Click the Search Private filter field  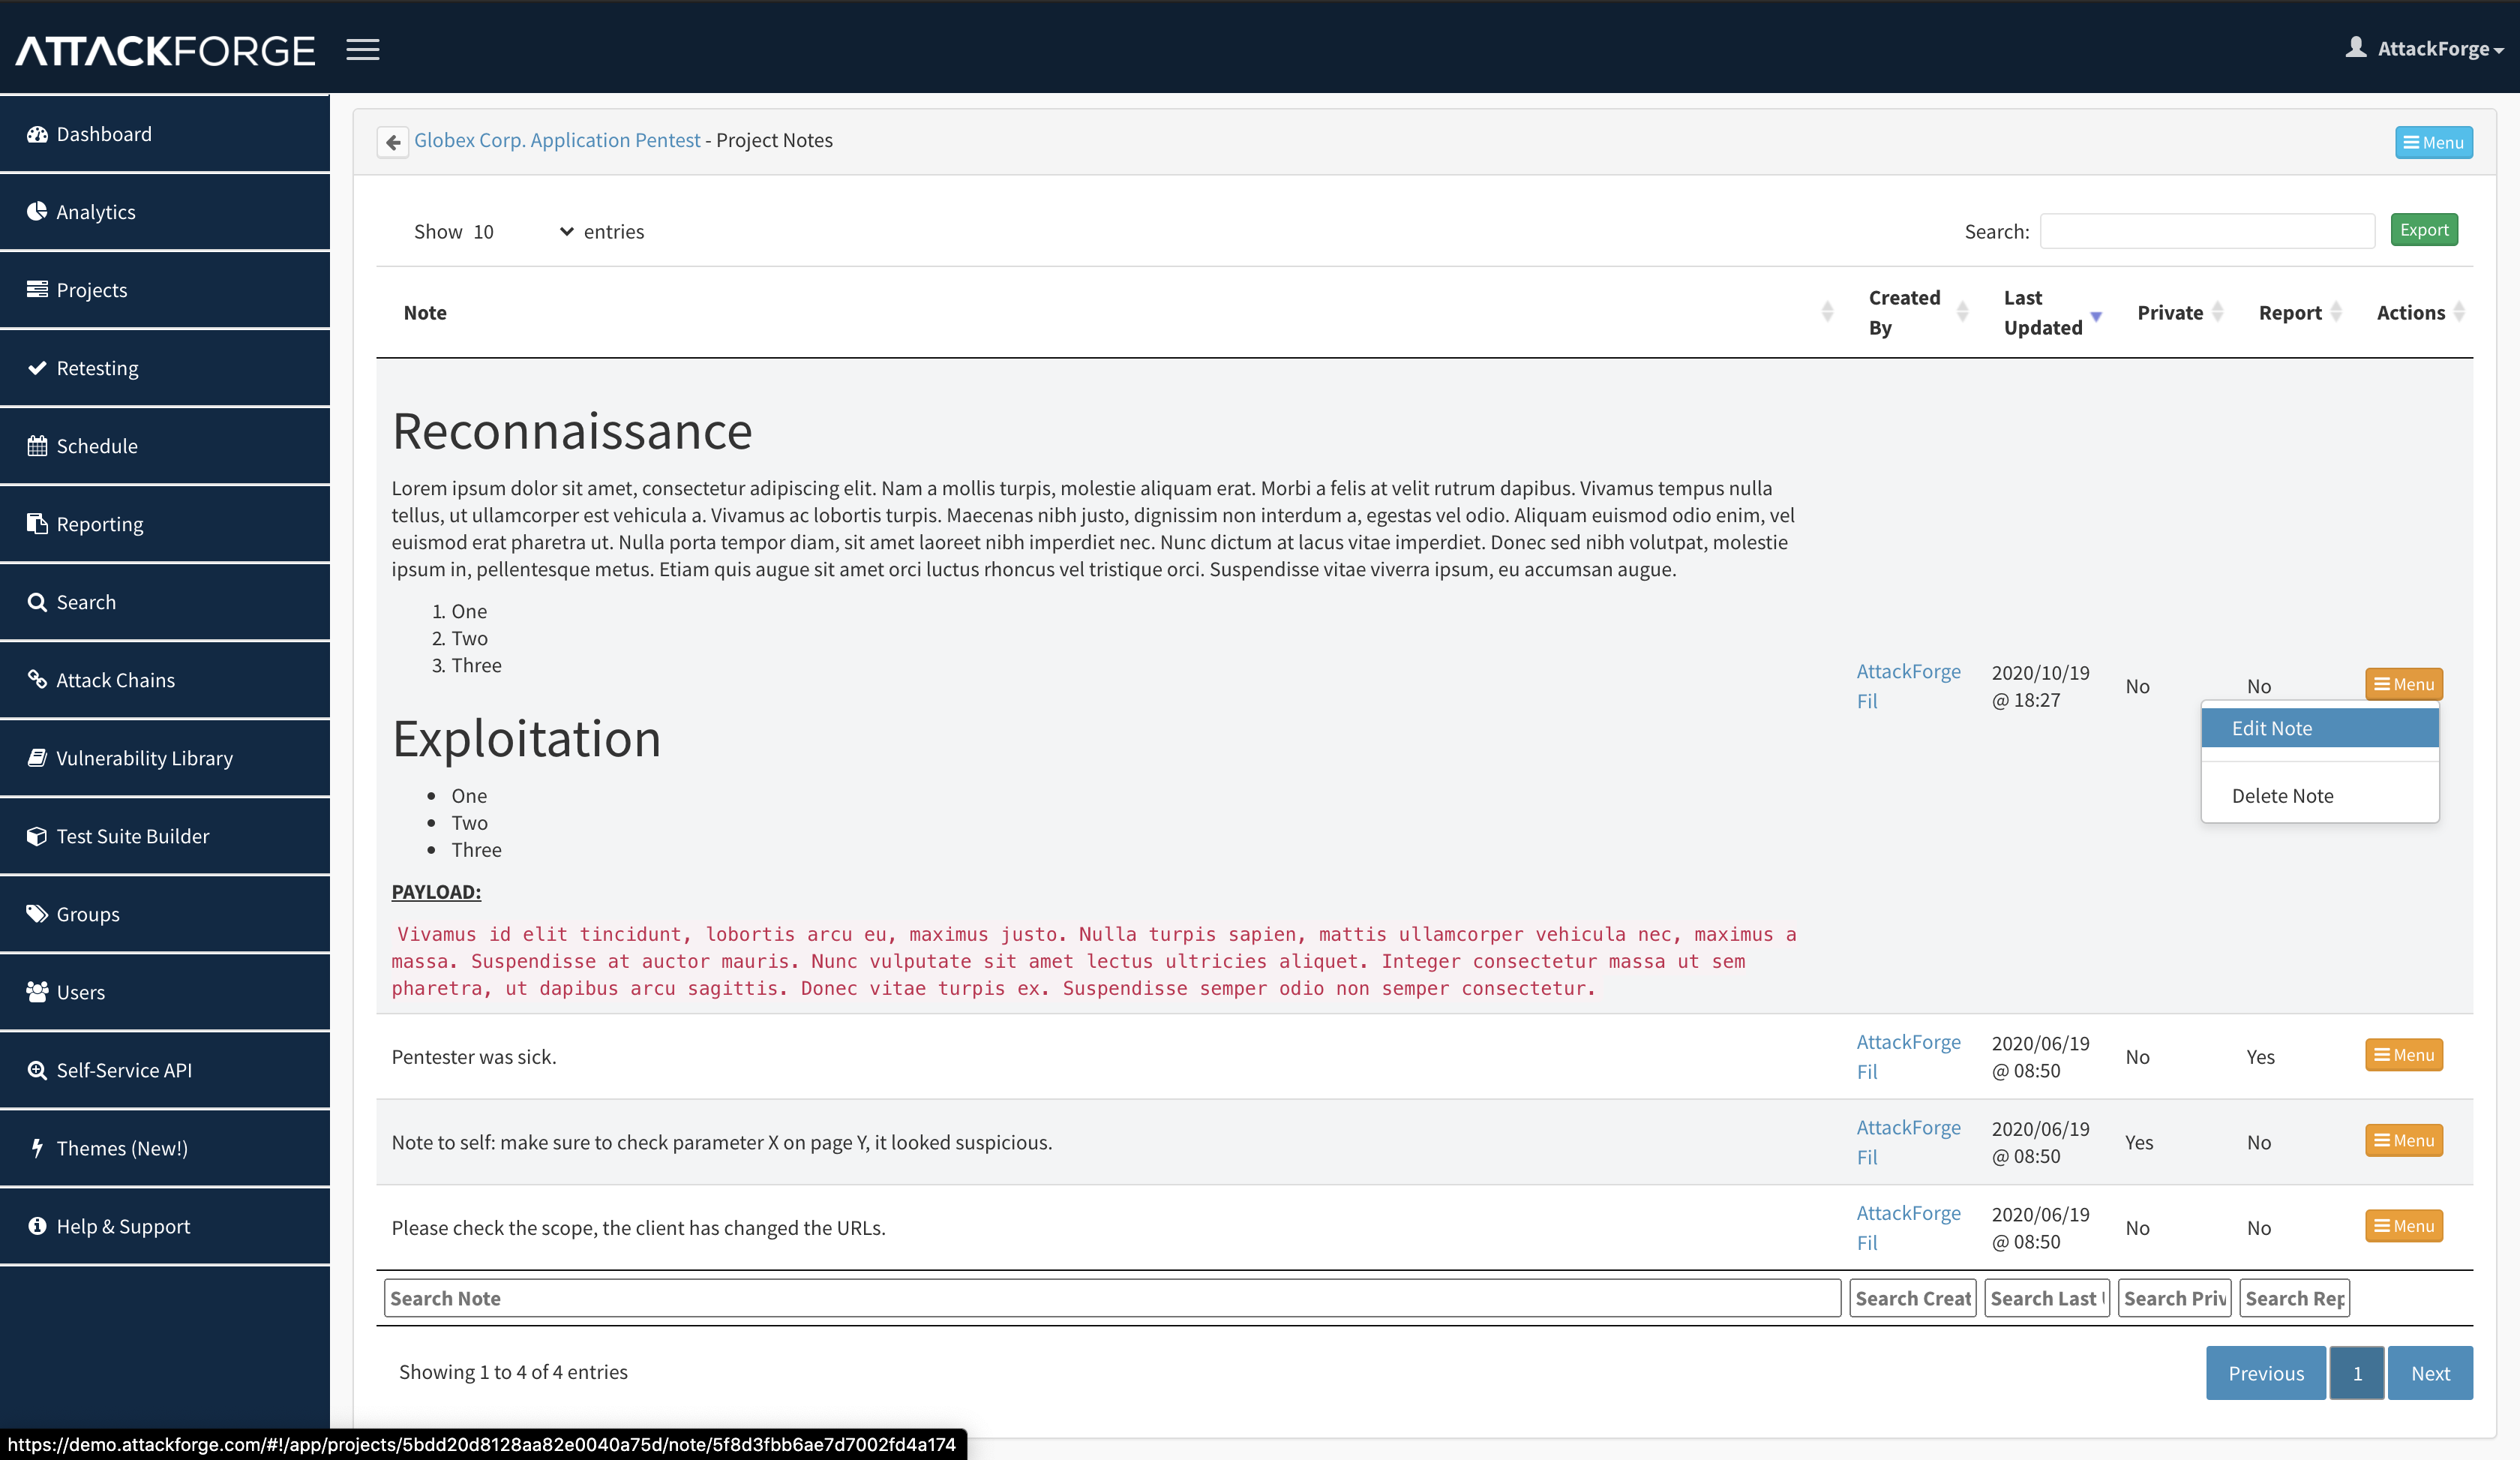click(x=2174, y=1298)
